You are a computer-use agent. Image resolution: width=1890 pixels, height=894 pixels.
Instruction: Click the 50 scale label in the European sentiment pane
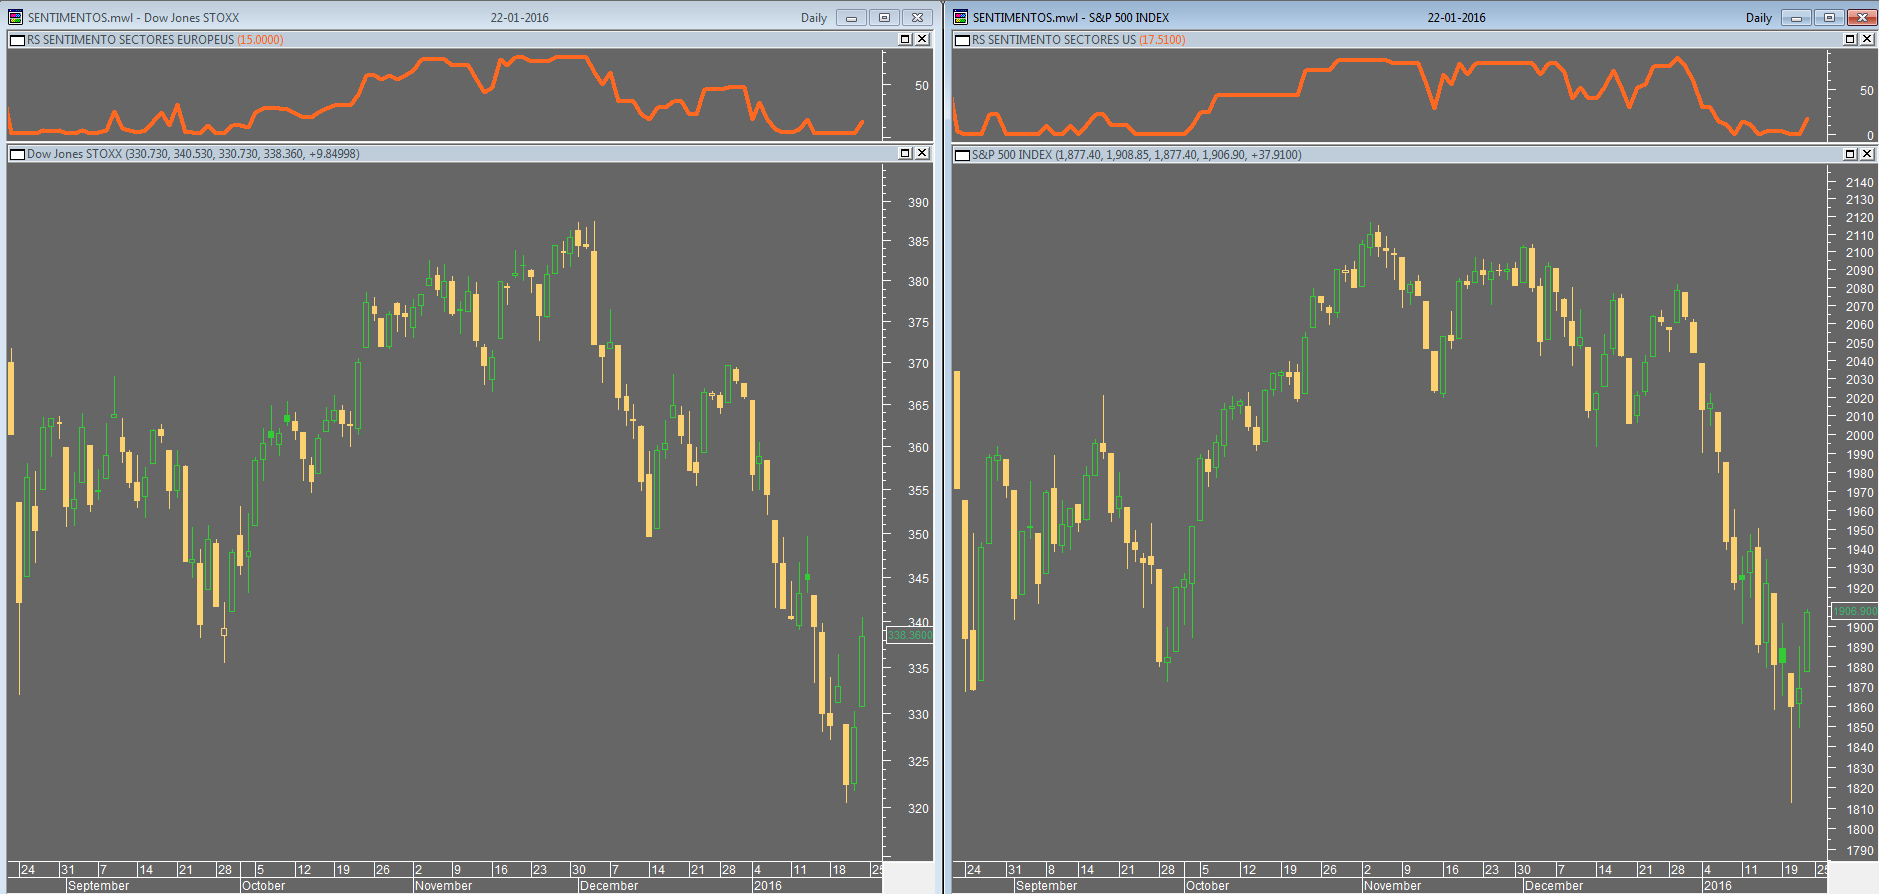(922, 85)
